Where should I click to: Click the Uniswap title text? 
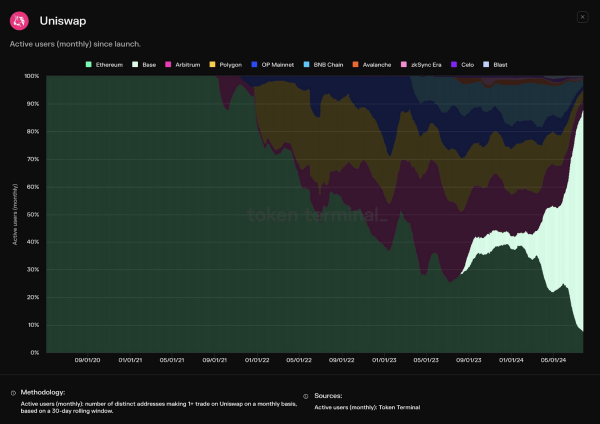pos(58,21)
